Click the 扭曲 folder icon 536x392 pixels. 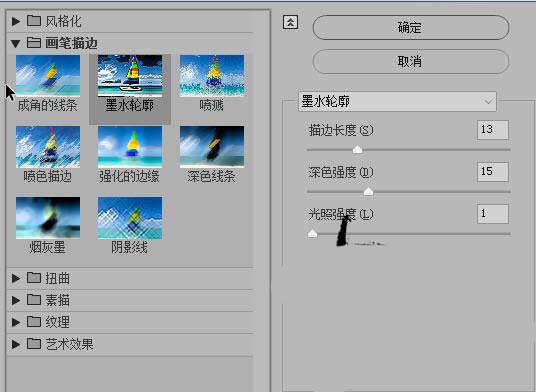[x=34, y=278]
